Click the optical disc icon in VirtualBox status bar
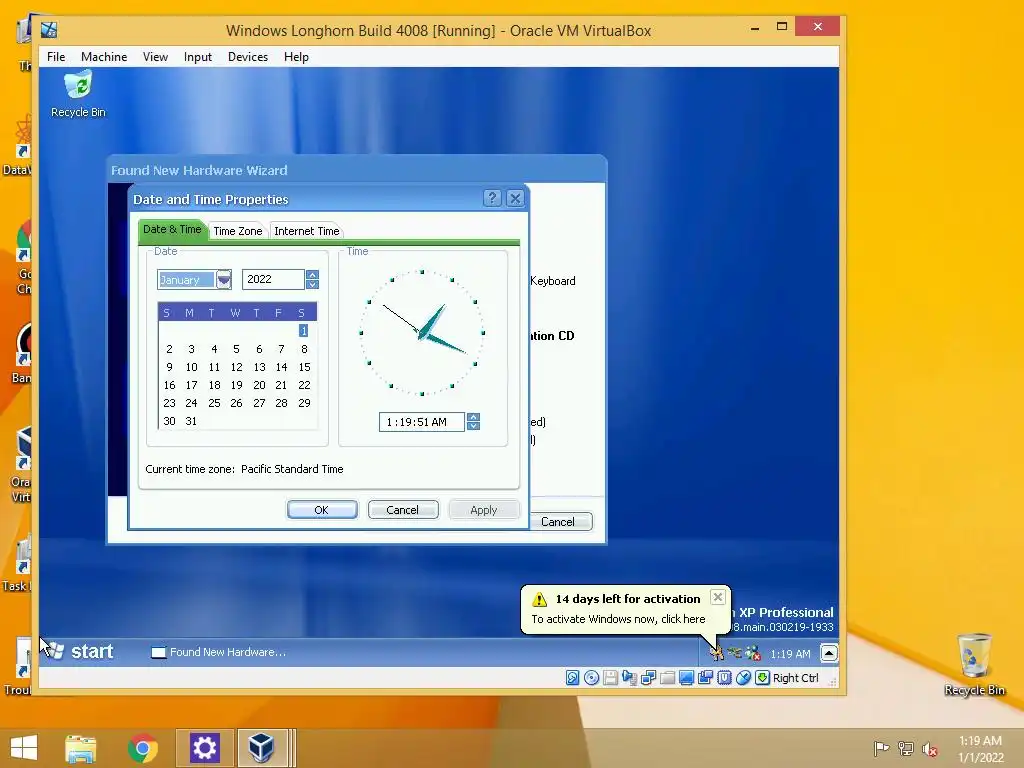Viewport: 1024px width, 768px height. pos(591,678)
